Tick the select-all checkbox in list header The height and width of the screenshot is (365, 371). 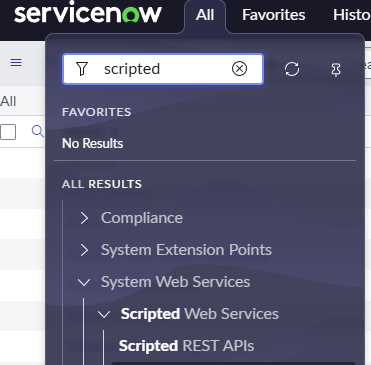click(x=8, y=132)
